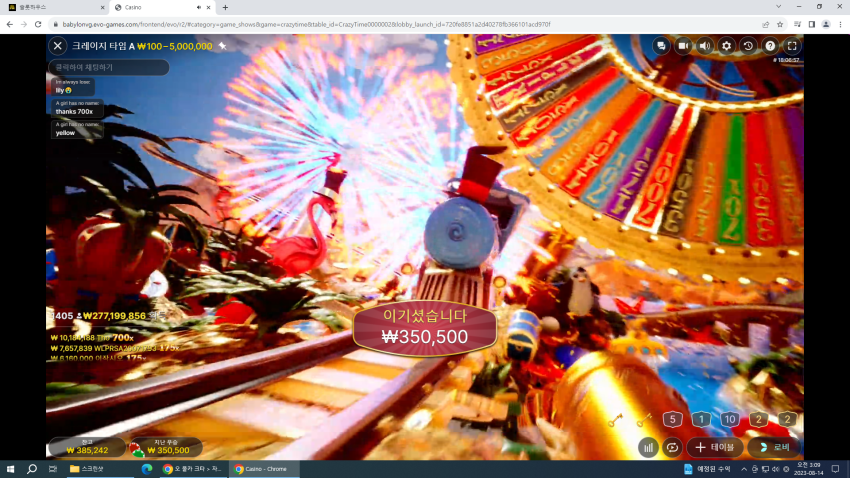Open Windows search on the taskbar
Screen dimensions: 850x478
pyautogui.click(x=32, y=469)
